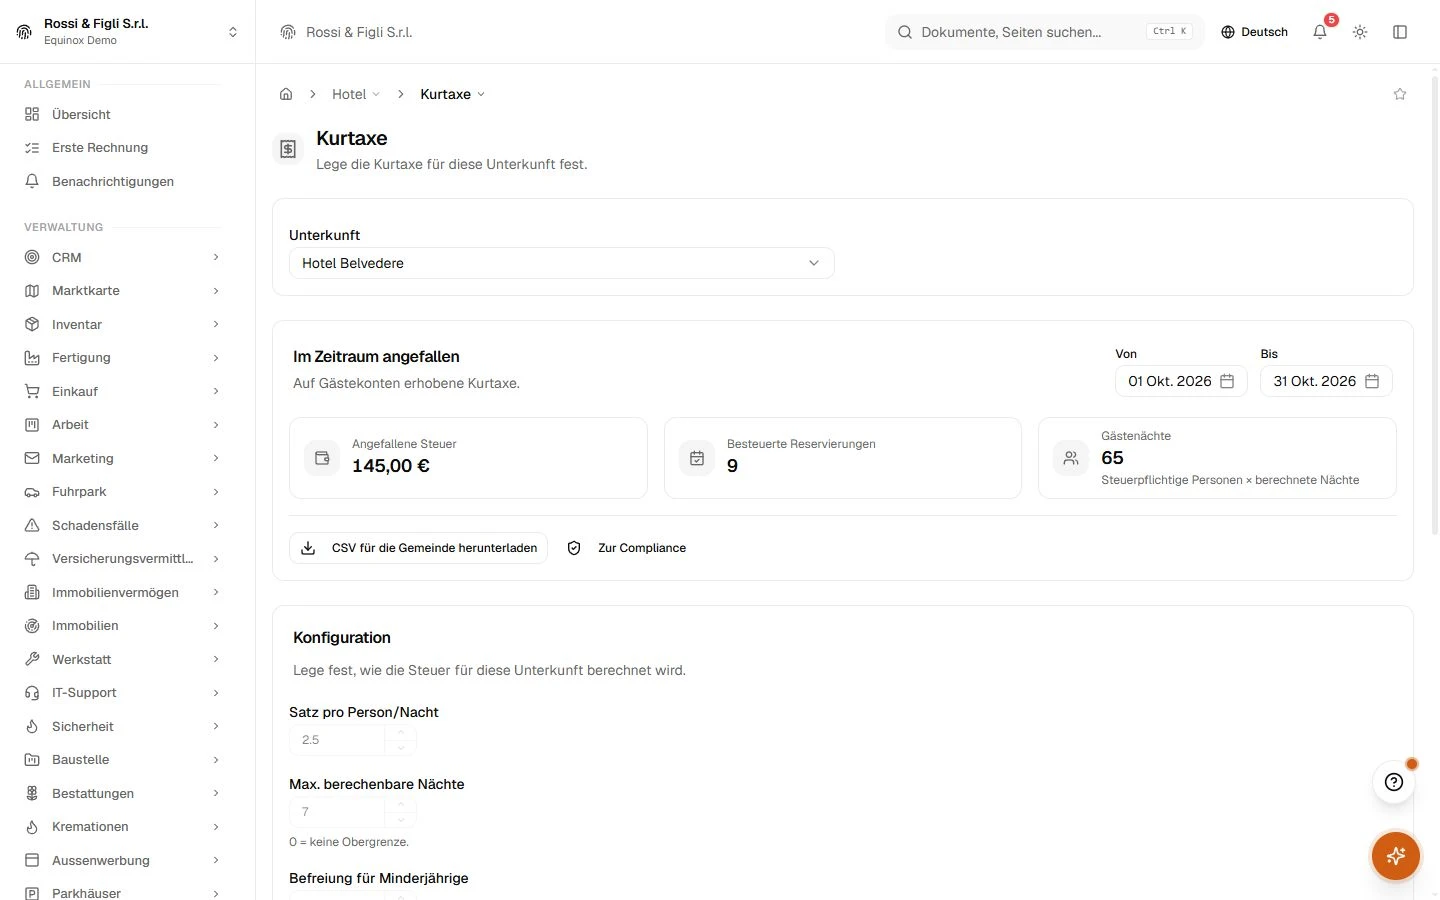Click the Fuhrpark car icon in sidebar
1440x900 pixels.
tap(32, 492)
